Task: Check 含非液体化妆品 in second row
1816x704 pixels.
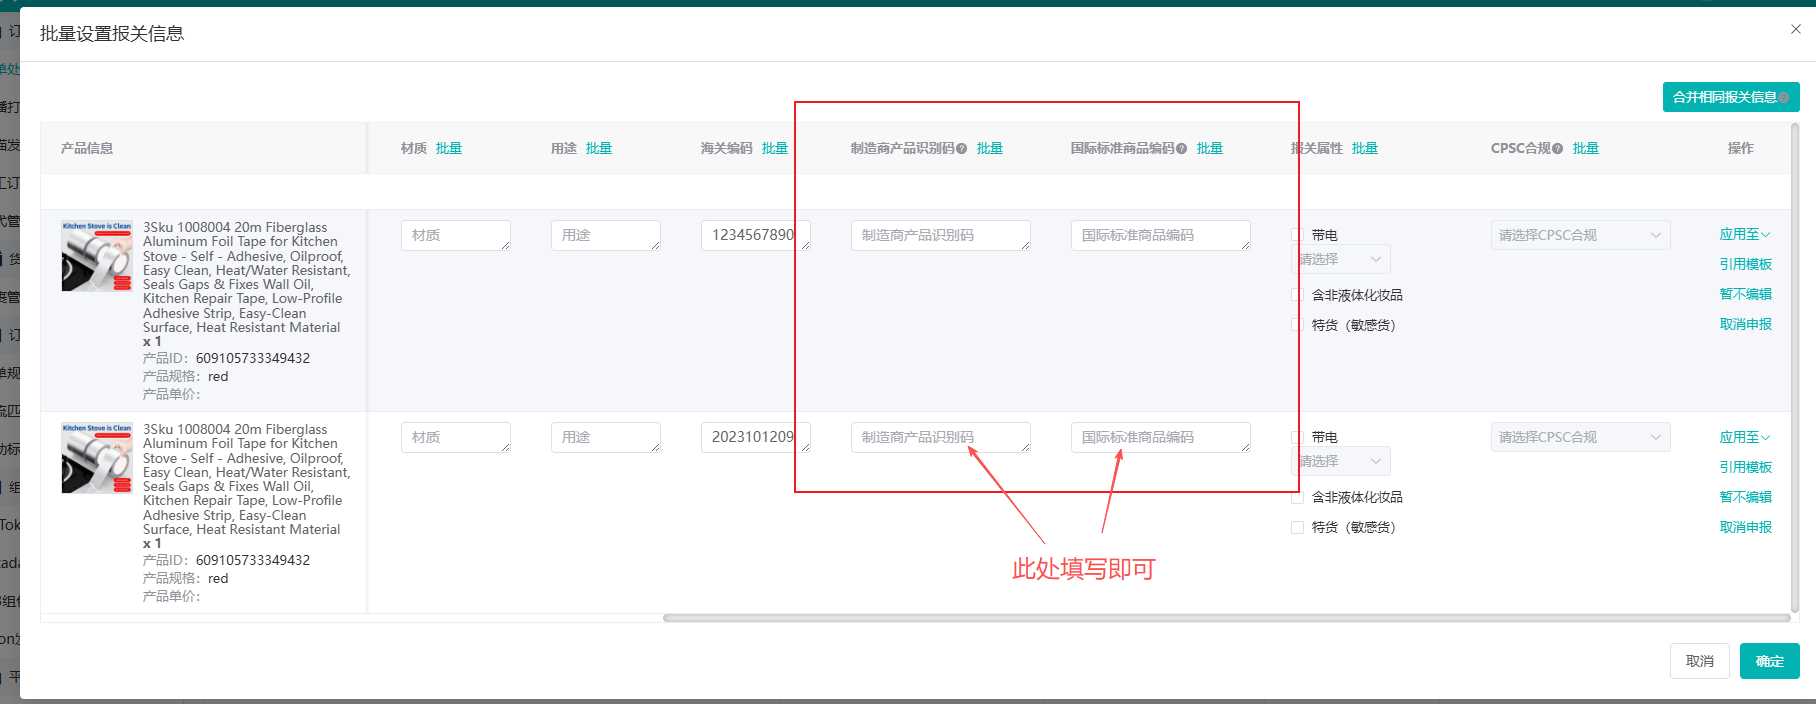Action: point(1297,497)
